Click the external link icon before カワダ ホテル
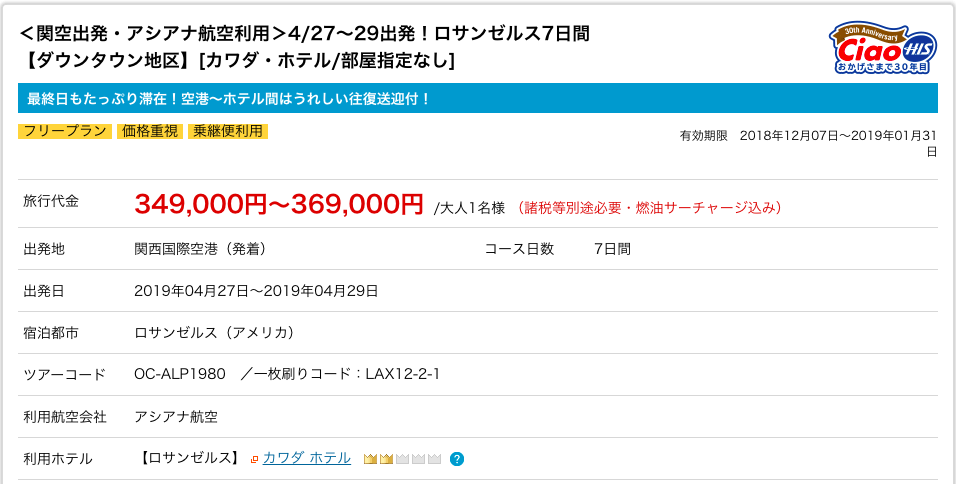This screenshot has height=484, width=956. [x=255, y=459]
